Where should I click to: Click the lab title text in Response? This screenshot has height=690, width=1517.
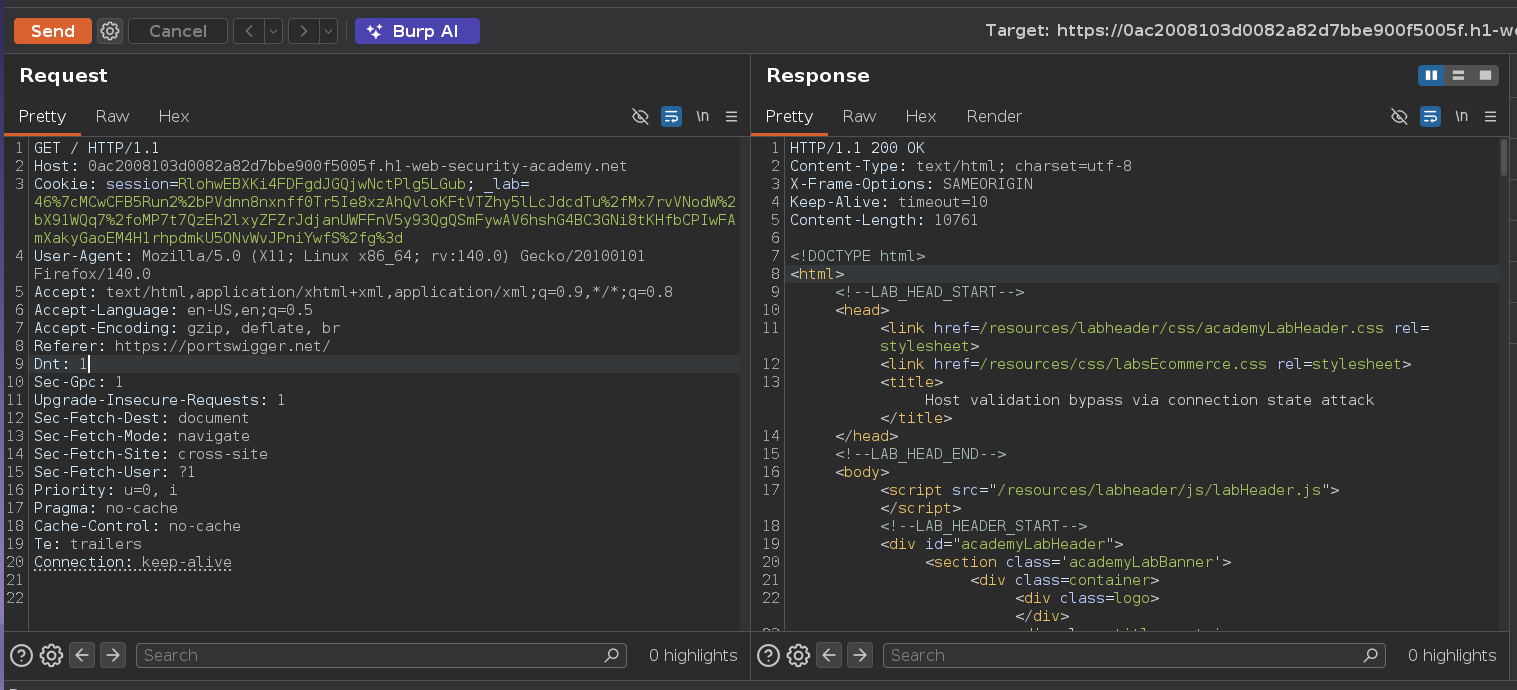coord(1149,400)
